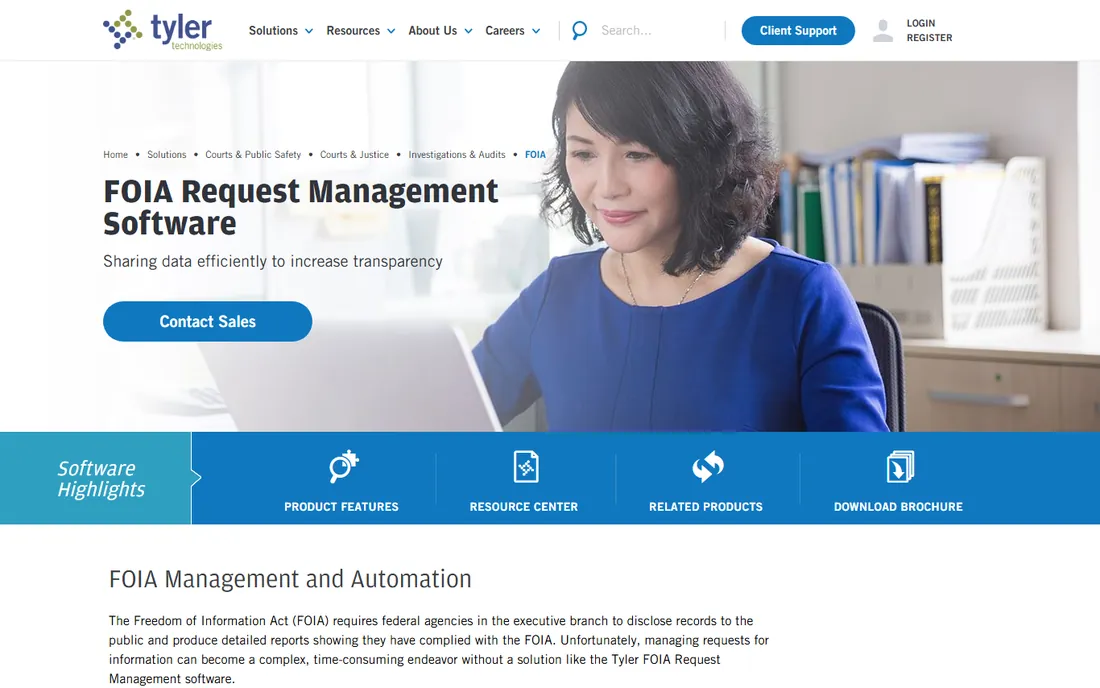Click 'Sharing data efficiently to increase transparency' text
Image resolution: width=1100 pixels, height=688 pixels.
coord(273,262)
